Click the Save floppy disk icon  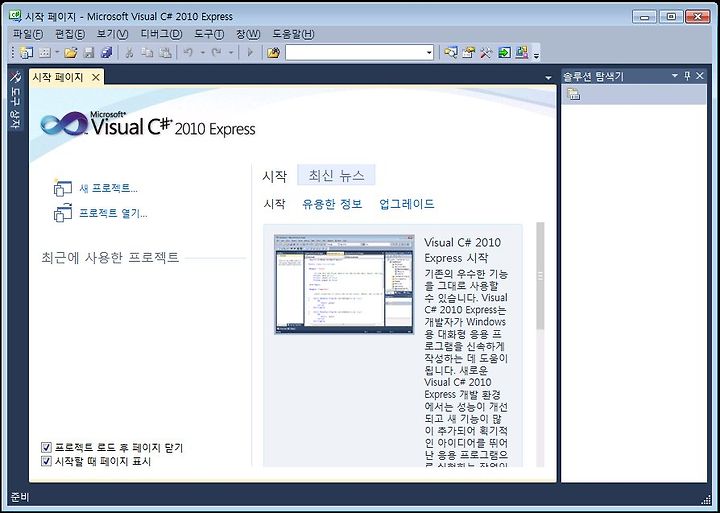(x=89, y=53)
